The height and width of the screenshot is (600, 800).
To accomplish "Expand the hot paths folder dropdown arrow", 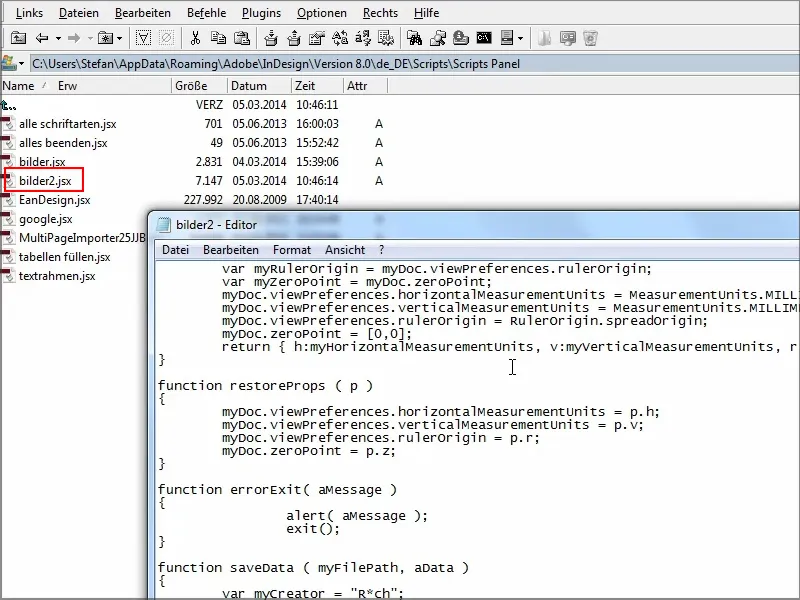I will pyautogui.click(x=119, y=38).
